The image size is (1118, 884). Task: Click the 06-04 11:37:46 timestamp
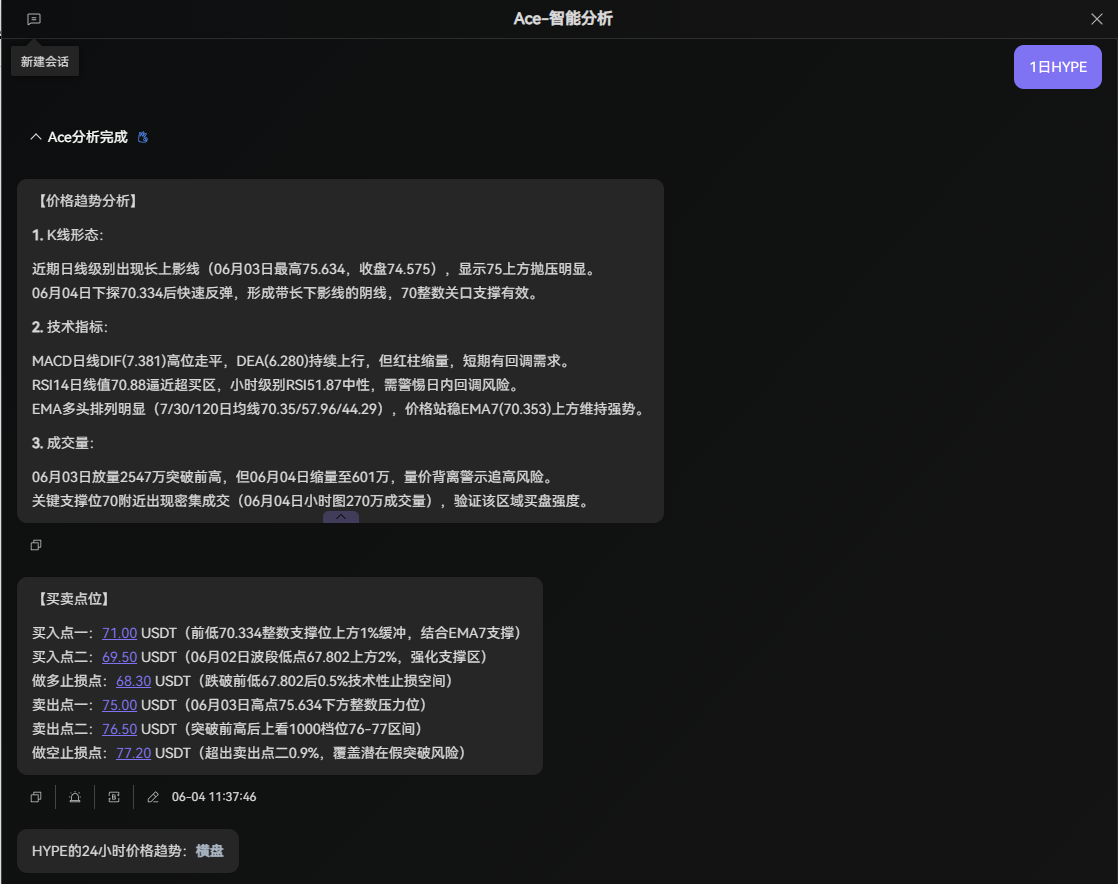click(x=214, y=797)
